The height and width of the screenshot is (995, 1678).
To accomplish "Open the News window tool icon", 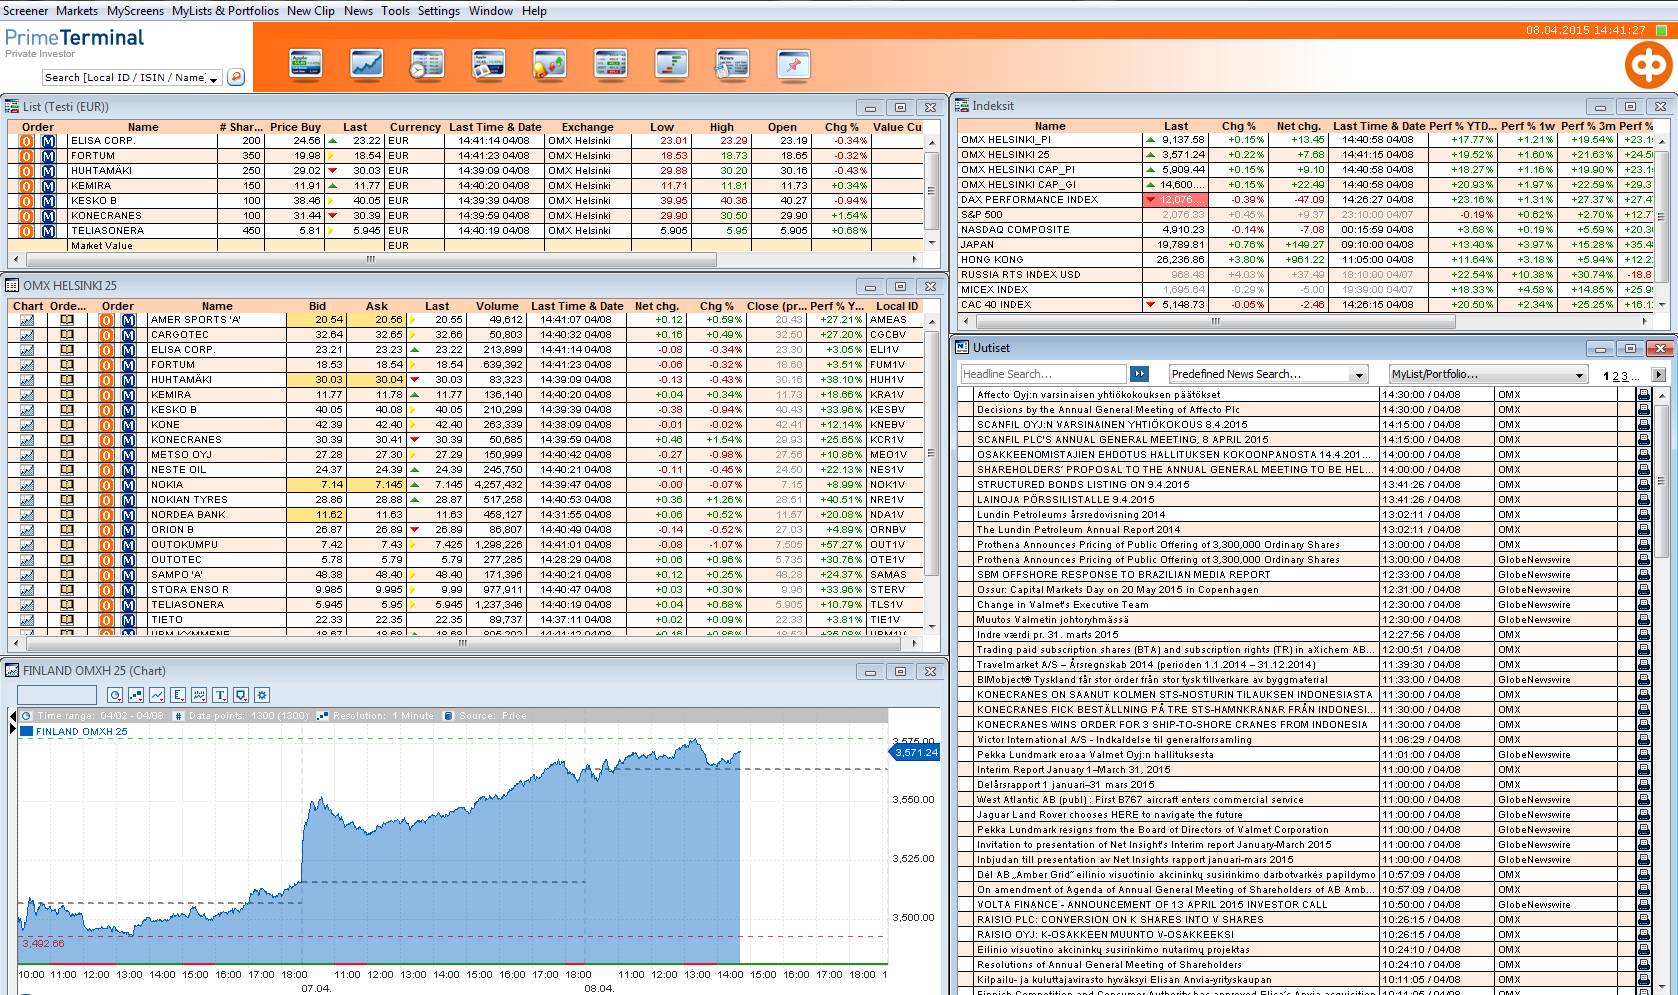I will coord(732,64).
